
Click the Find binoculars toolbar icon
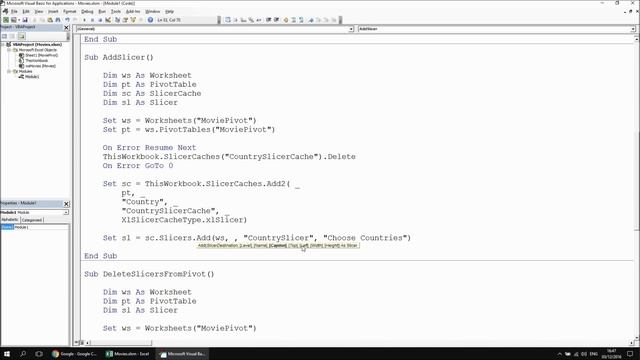click(58, 20)
